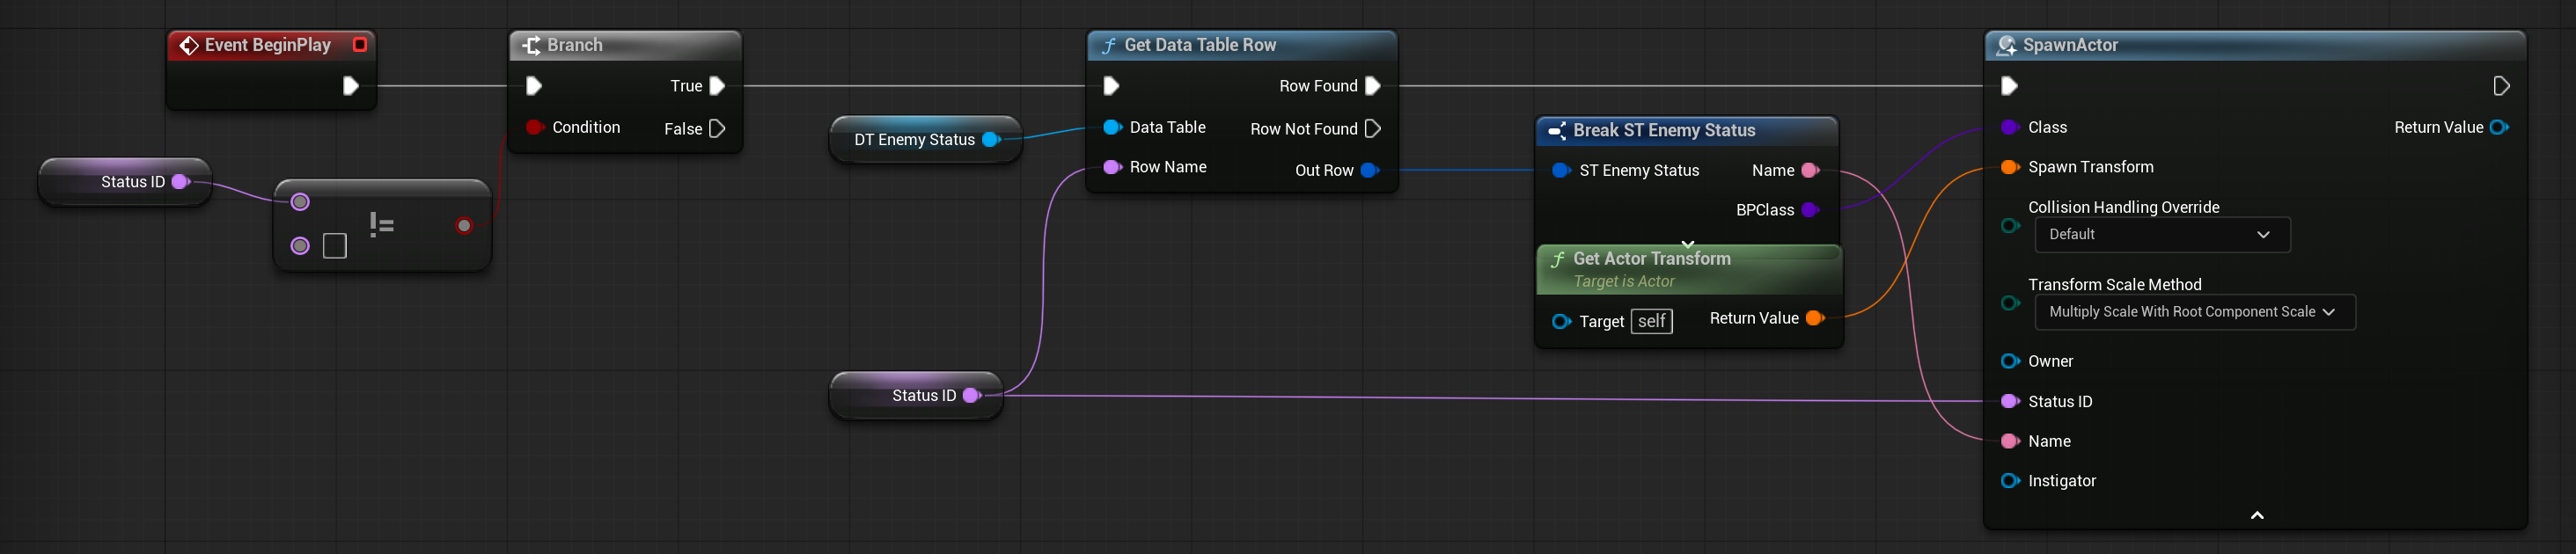Screen dimensions: 2576x554
Task: Click the SpawnActor Status ID input pin
Action: [x=2010, y=401]
